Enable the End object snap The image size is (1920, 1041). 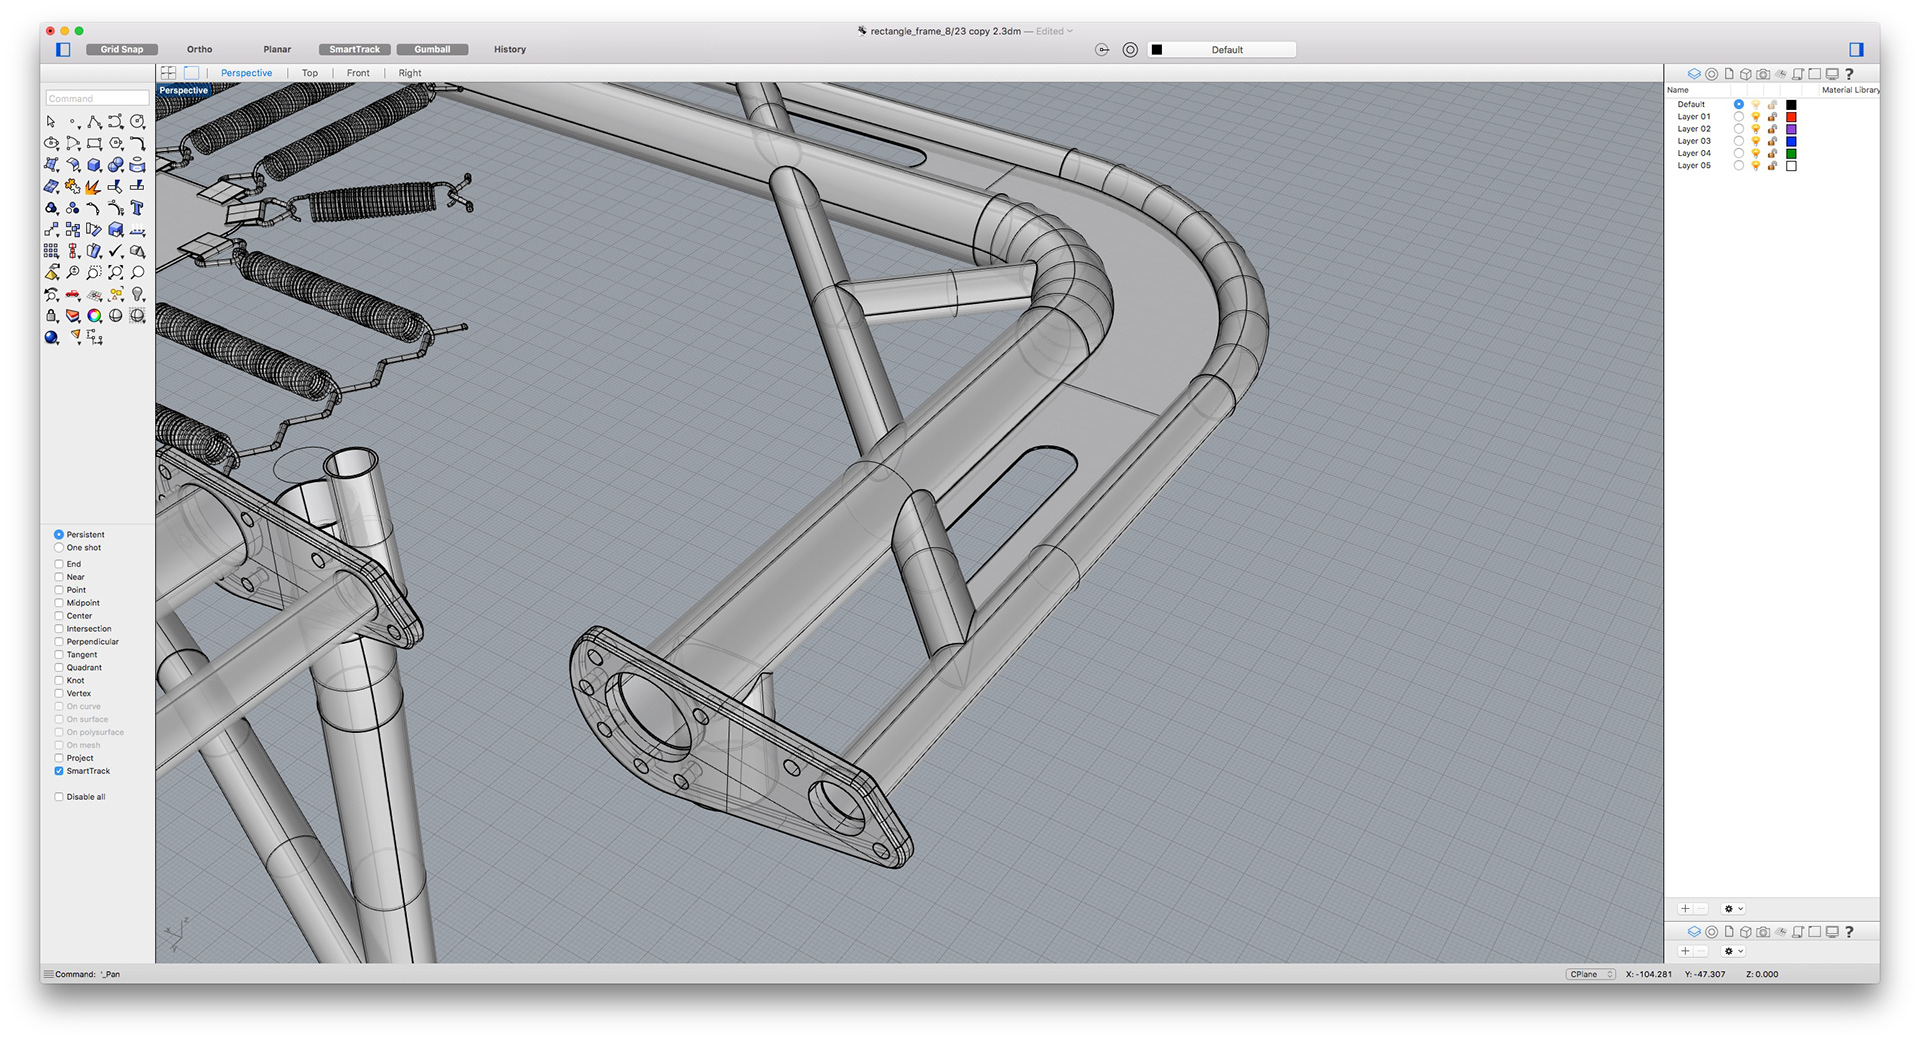click(59, 564)
